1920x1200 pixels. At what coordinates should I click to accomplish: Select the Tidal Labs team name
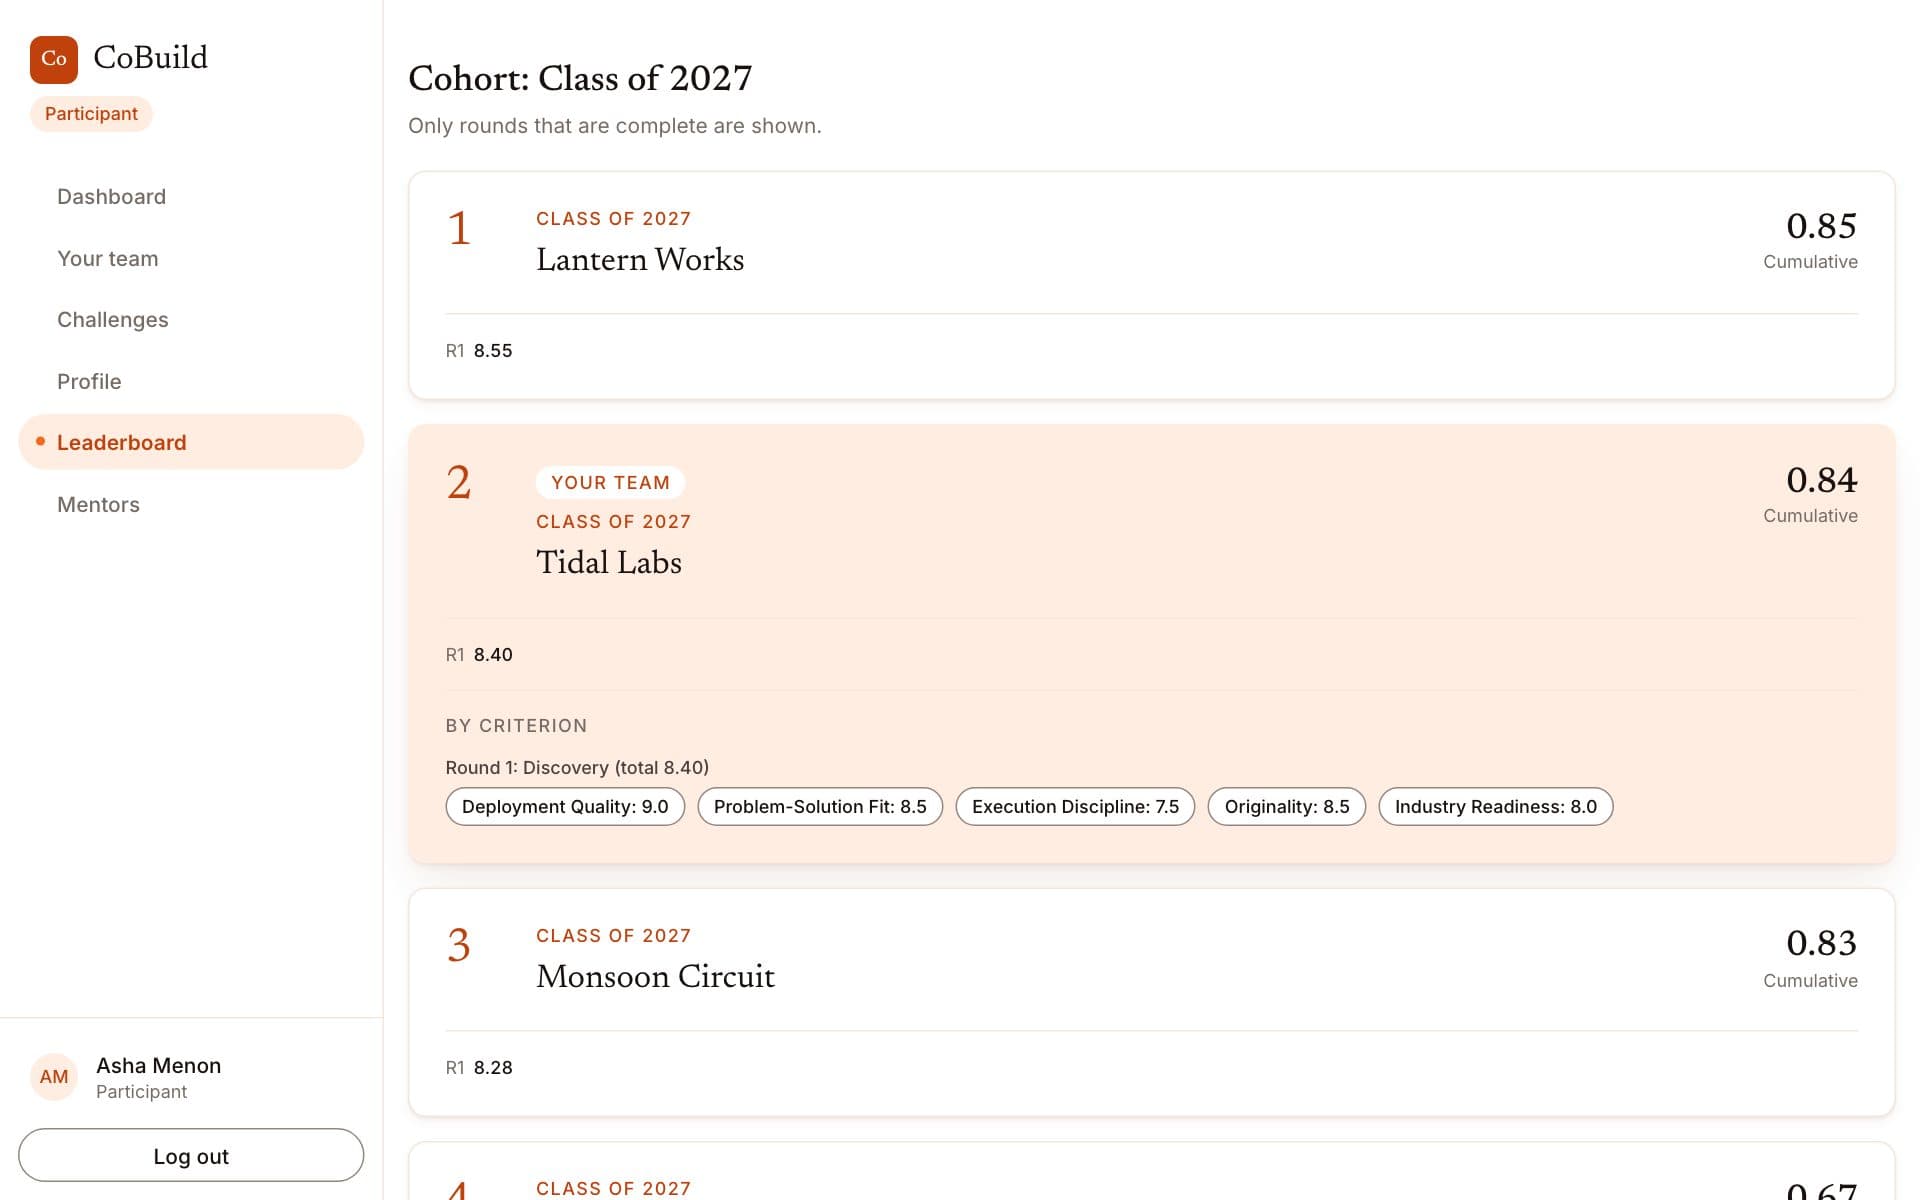pos(608,562)
